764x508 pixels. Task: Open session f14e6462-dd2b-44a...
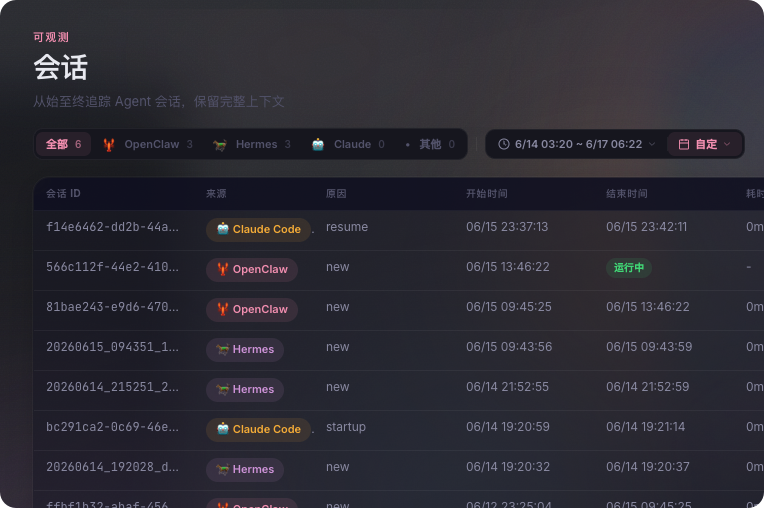pyautogui.click(x=112, y=227)
